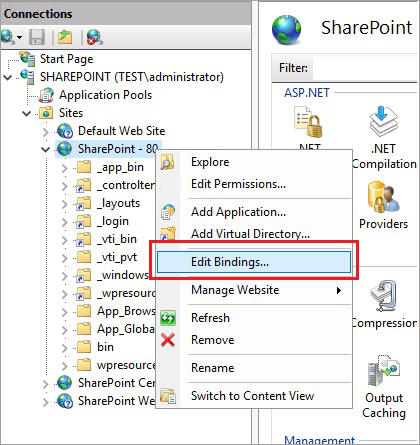Choose Edit Permissions... menu entry
420x445 pixels.
pos(254,184)
